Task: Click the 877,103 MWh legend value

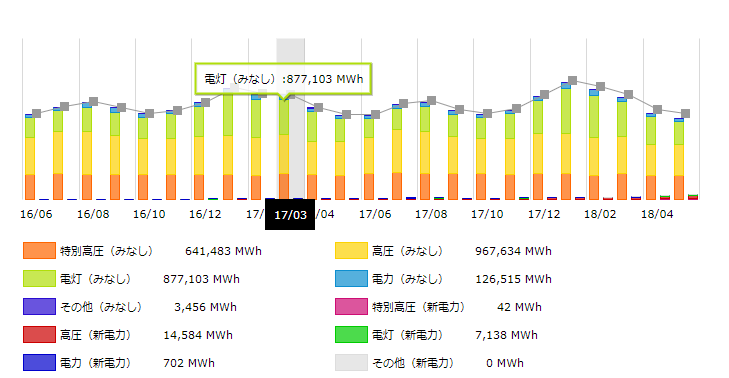Action: [x=201, y=279]
